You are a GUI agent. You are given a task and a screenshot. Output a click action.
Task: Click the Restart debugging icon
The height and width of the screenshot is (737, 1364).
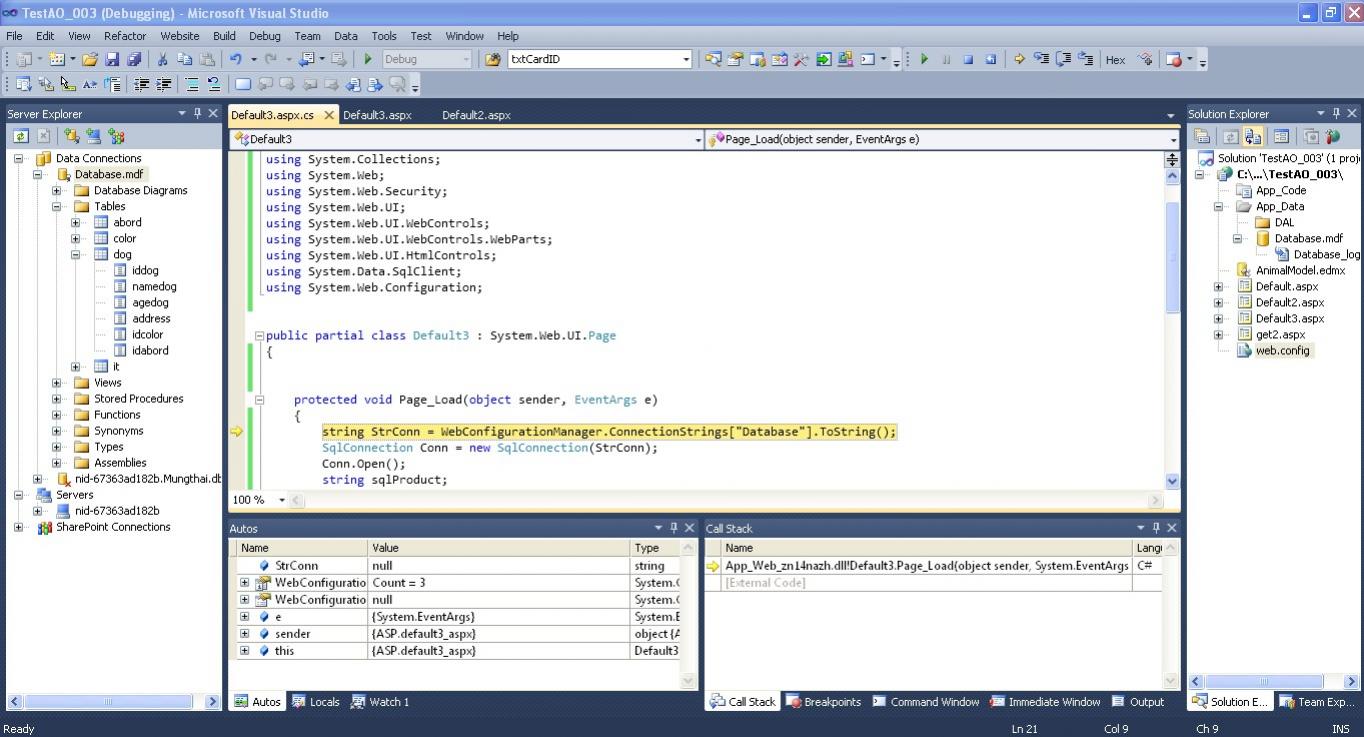coord(990,59)
